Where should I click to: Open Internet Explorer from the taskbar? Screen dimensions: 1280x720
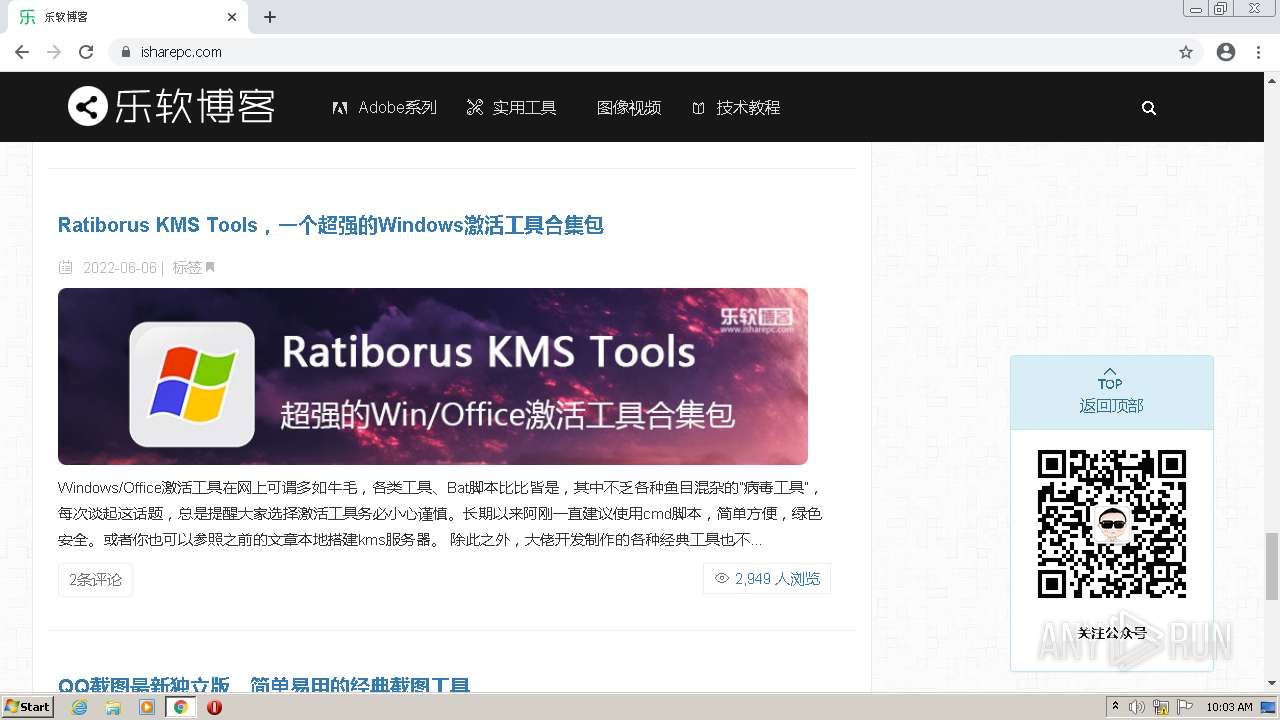[x=80, y=707]
